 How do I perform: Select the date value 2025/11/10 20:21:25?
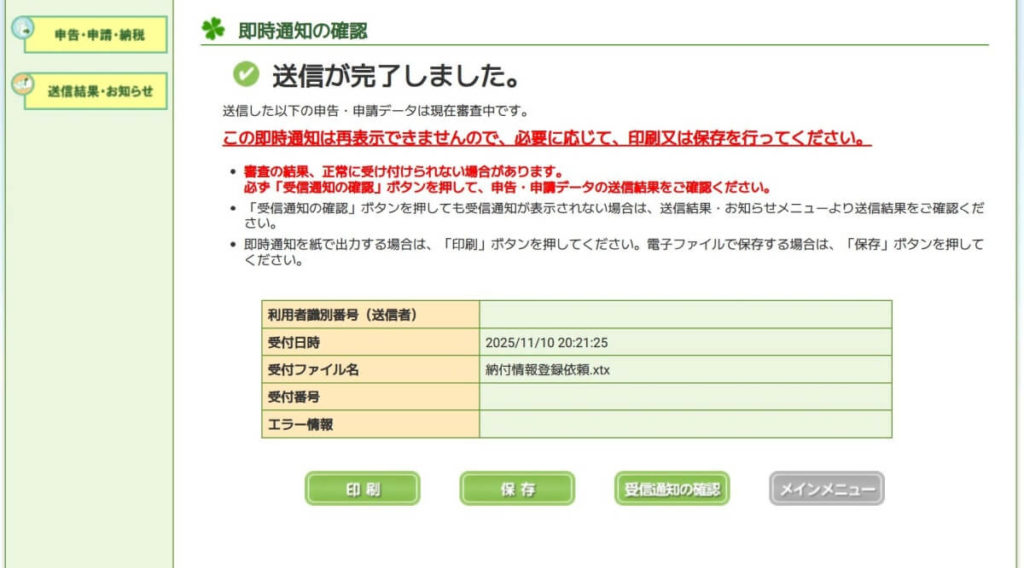tap(547, 343)
